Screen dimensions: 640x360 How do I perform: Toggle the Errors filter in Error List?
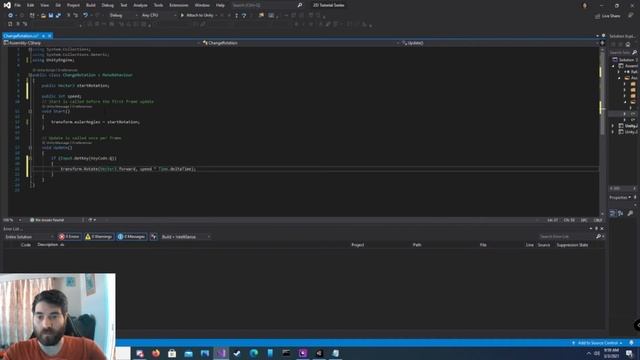tap(69, 237)
